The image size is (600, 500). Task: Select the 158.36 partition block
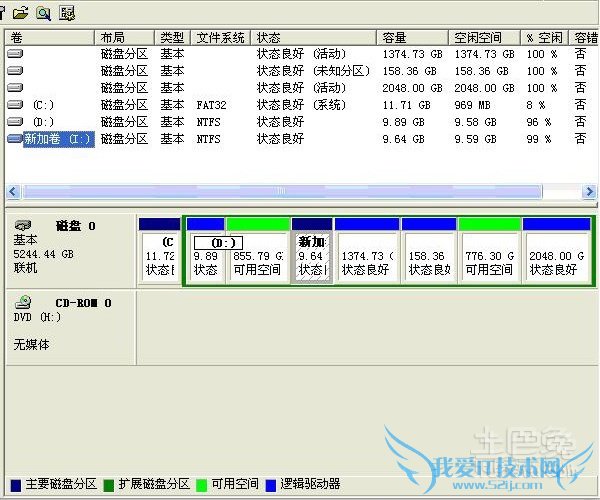pos(429,251)
